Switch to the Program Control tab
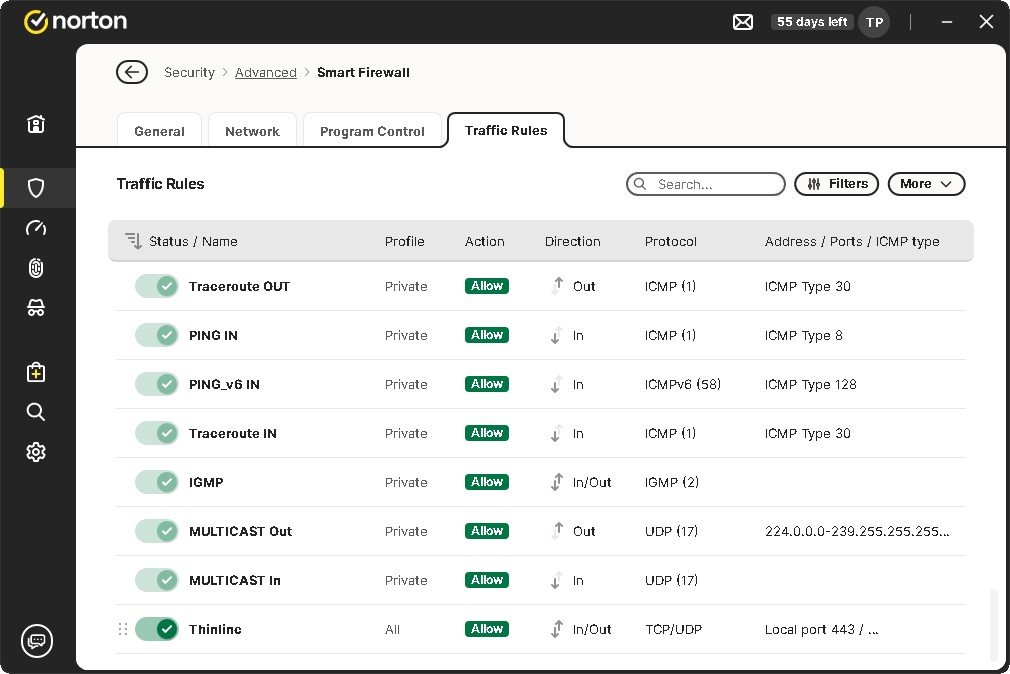 [372, 131]
